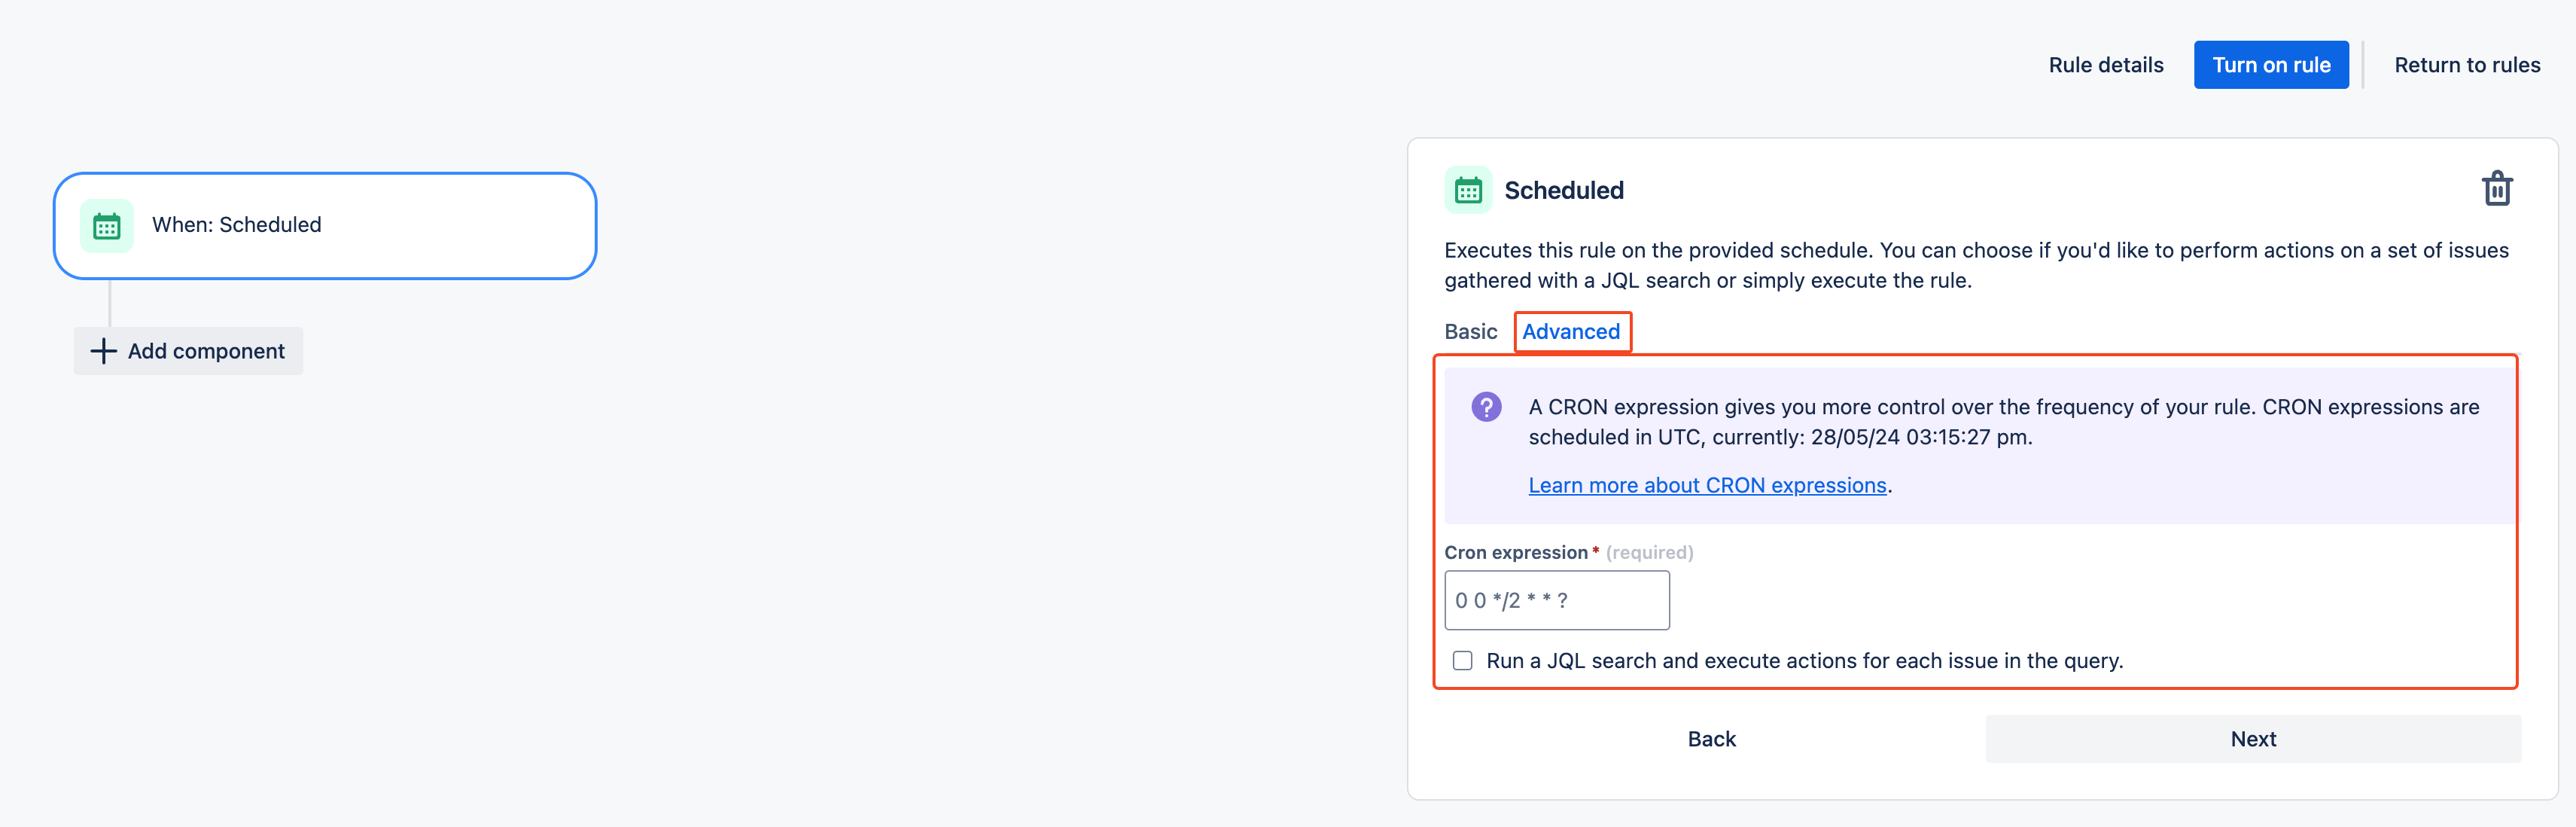Switch to the Basic tab
Screen dimensions: 2576x827
(x=1470, y=331)
